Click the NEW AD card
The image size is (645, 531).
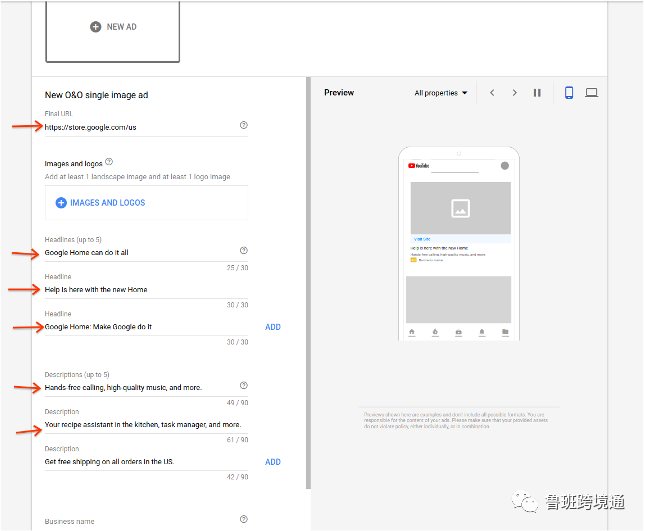[x=113, y=31]
